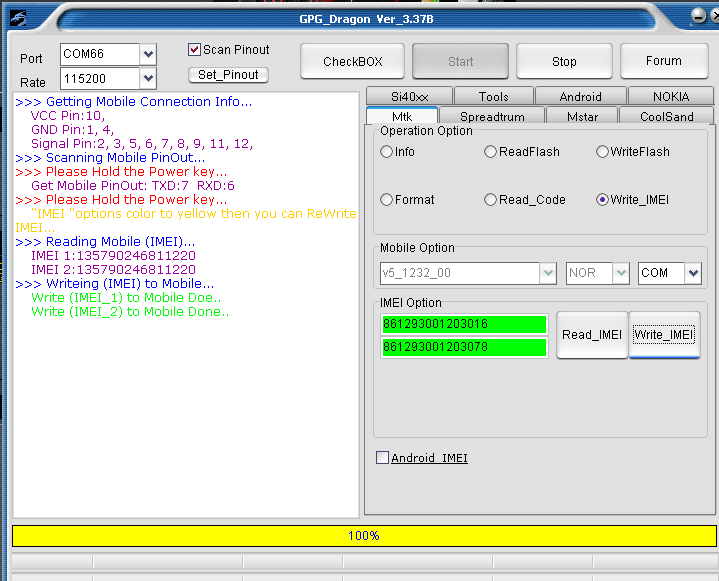Click log line 'IMEI 1:135790246811220'
Screen dimensions: 719x581
click(113, 255)
